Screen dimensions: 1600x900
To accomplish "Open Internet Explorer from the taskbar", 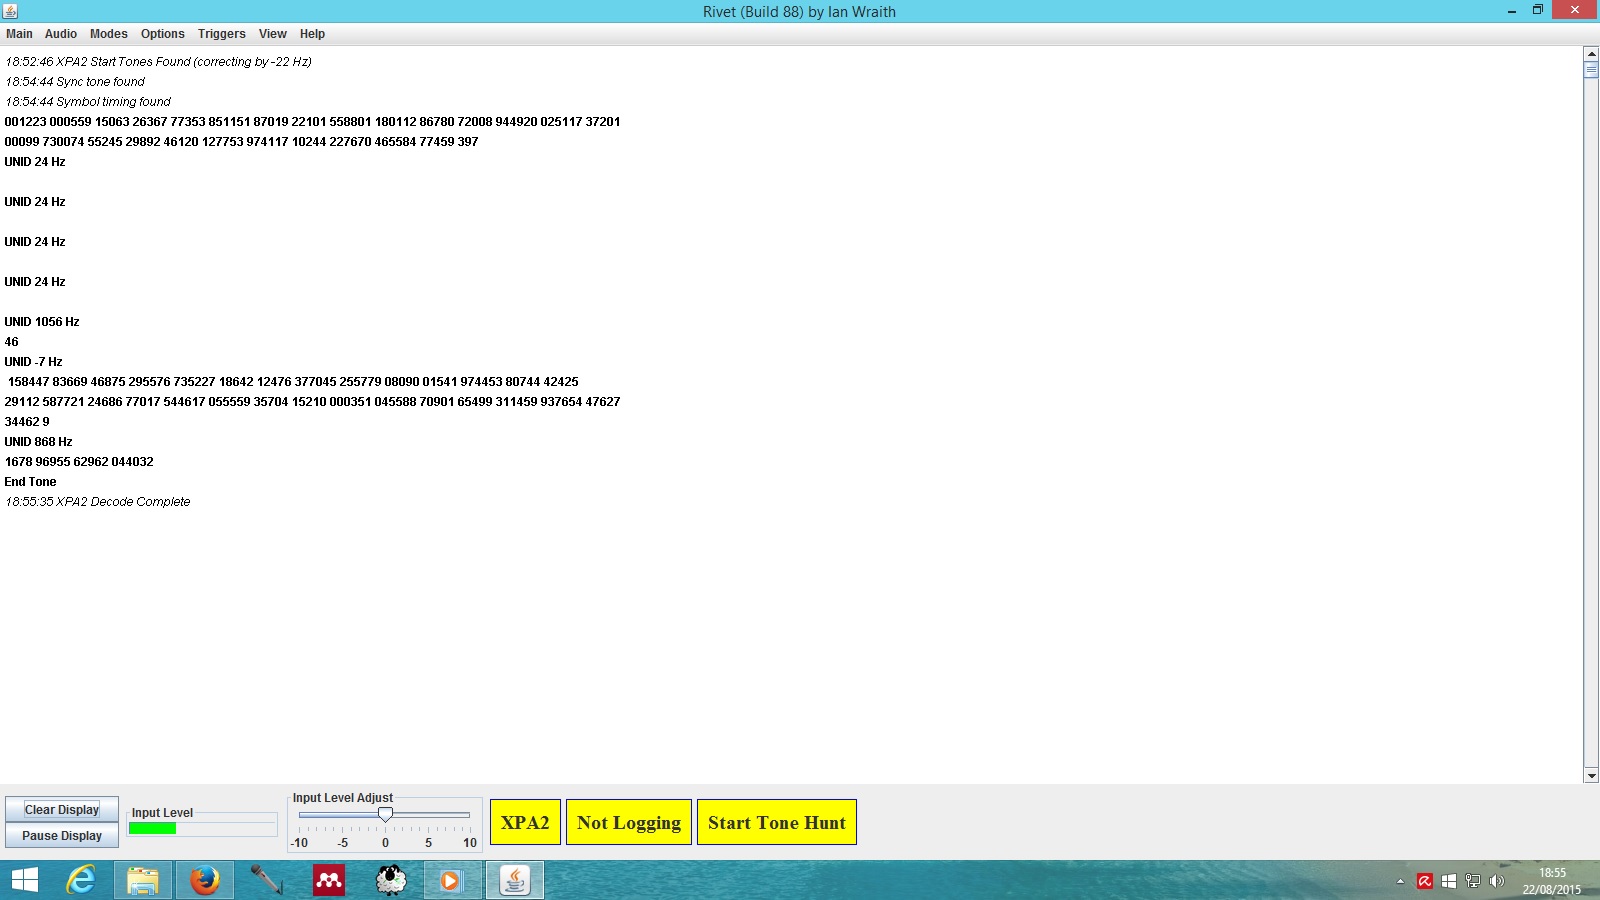I will pos(80,880).
